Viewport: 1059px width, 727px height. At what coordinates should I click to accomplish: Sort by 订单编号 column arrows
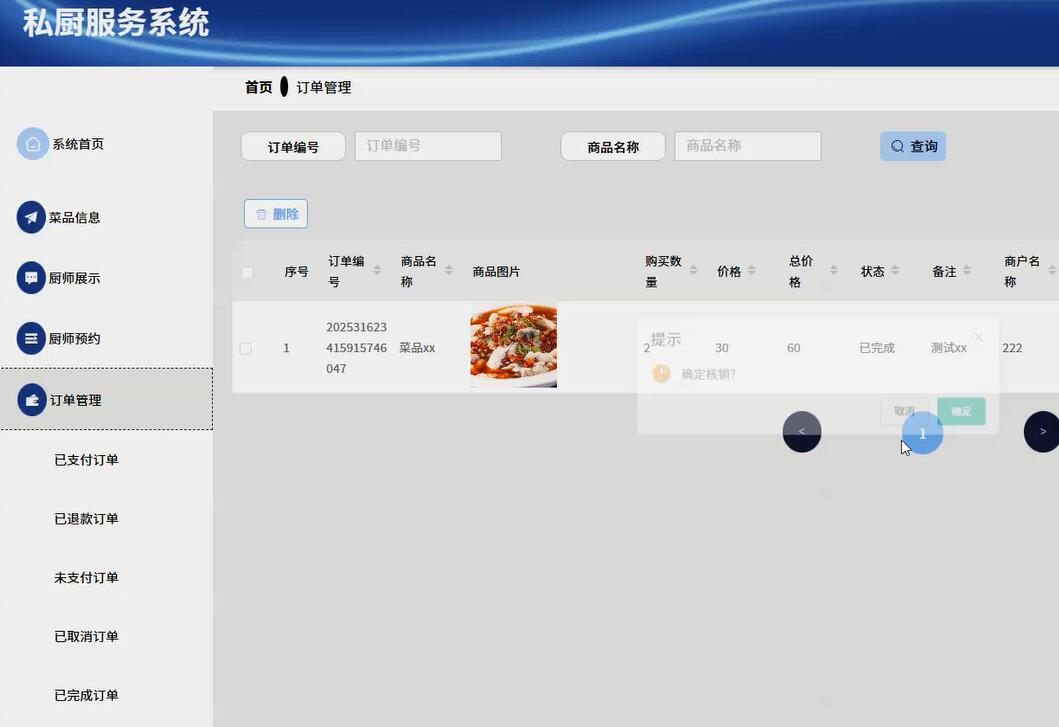click(377, 270)
